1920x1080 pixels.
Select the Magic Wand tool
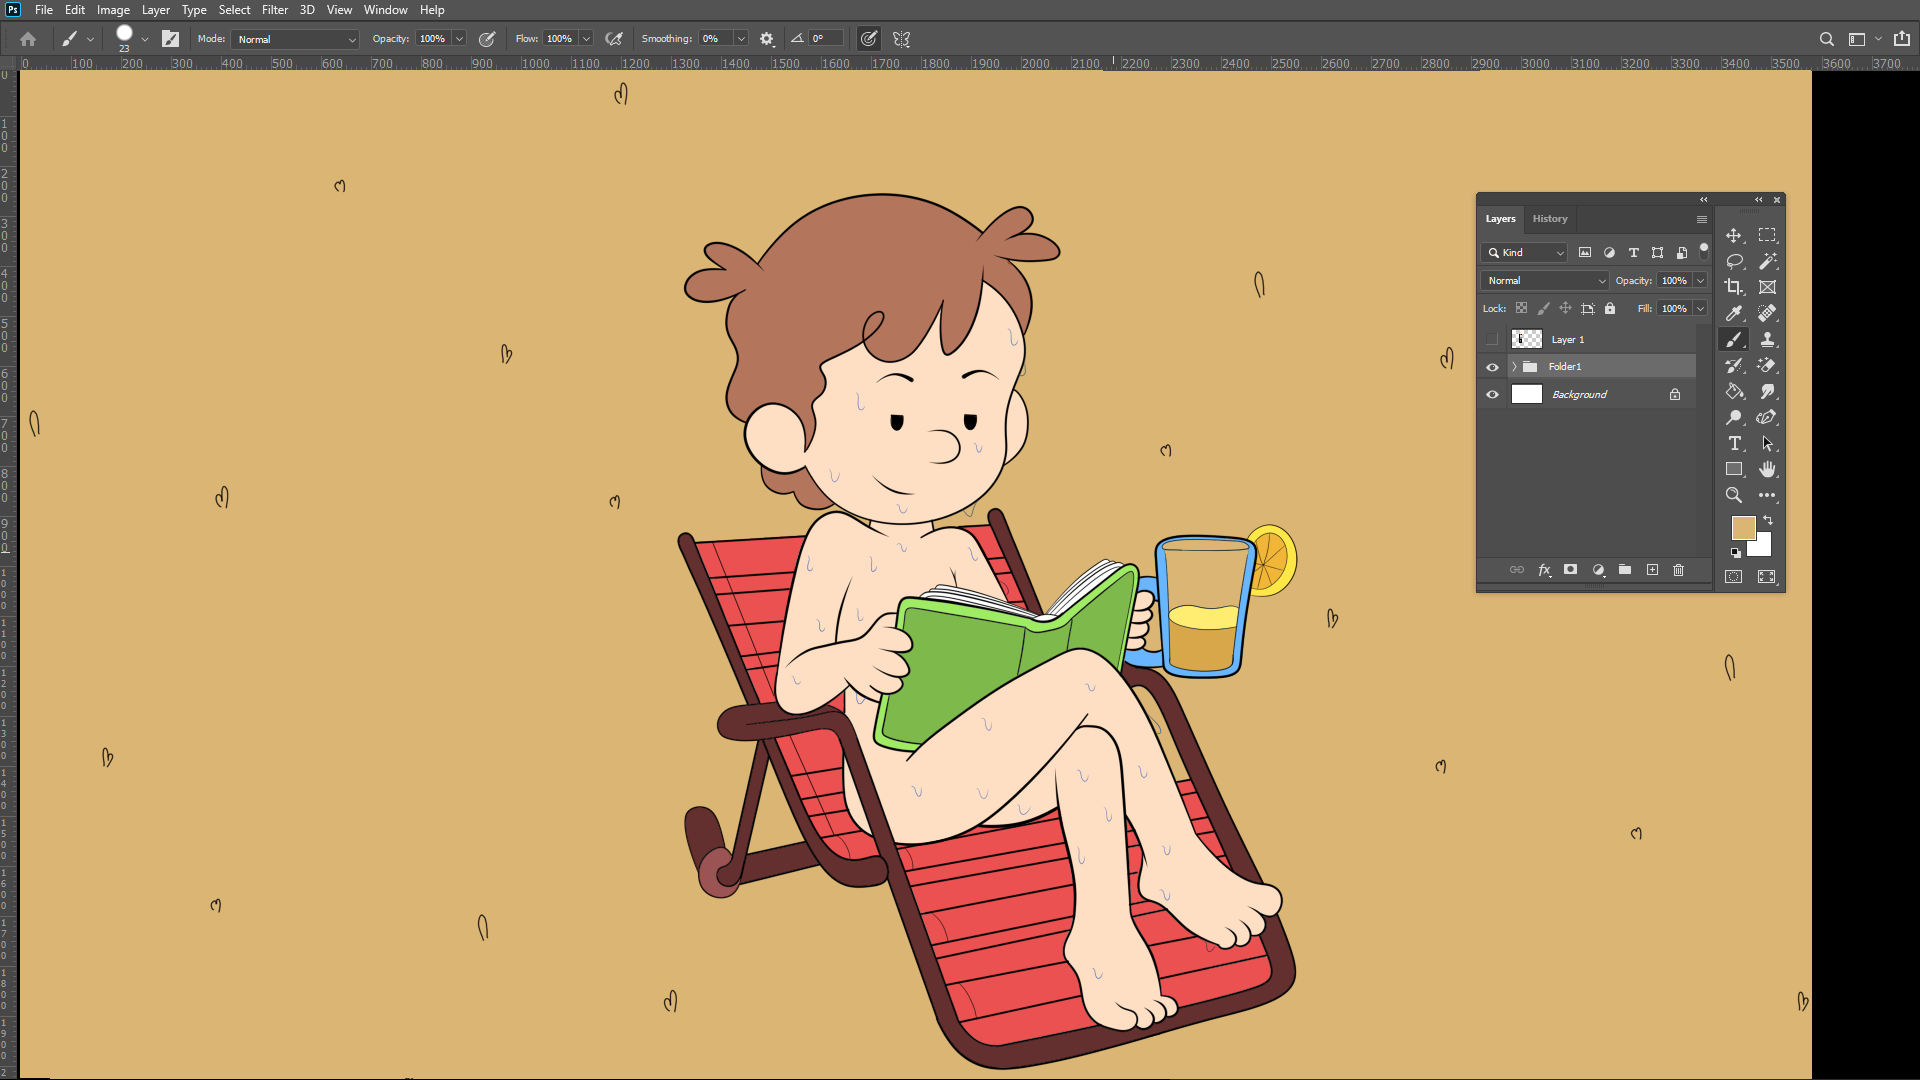pos(1767,261)
